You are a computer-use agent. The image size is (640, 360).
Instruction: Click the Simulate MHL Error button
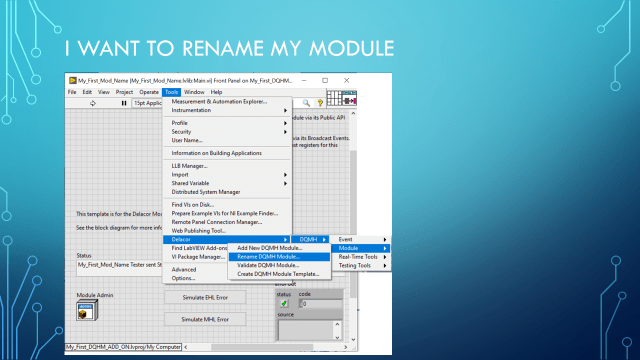pyautogui.click(x=205, y=319)
